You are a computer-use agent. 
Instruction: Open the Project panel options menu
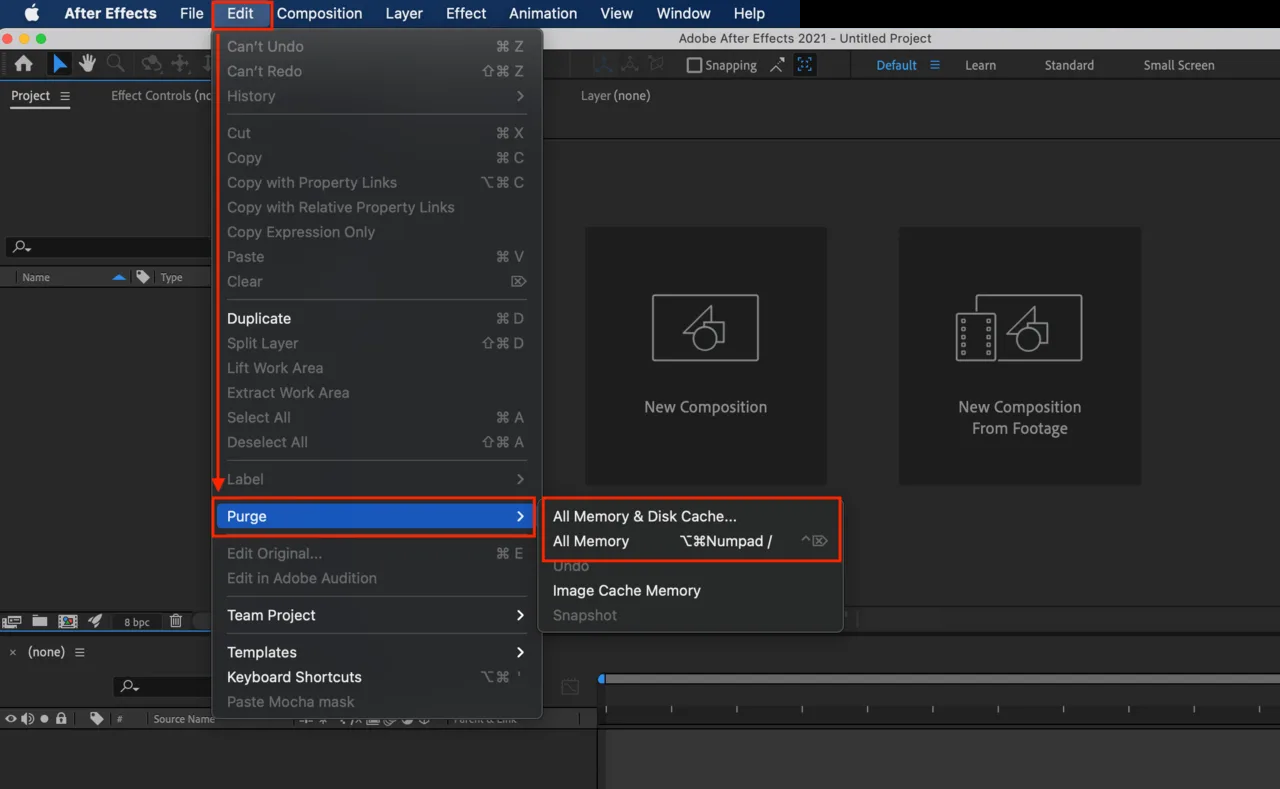65,96
